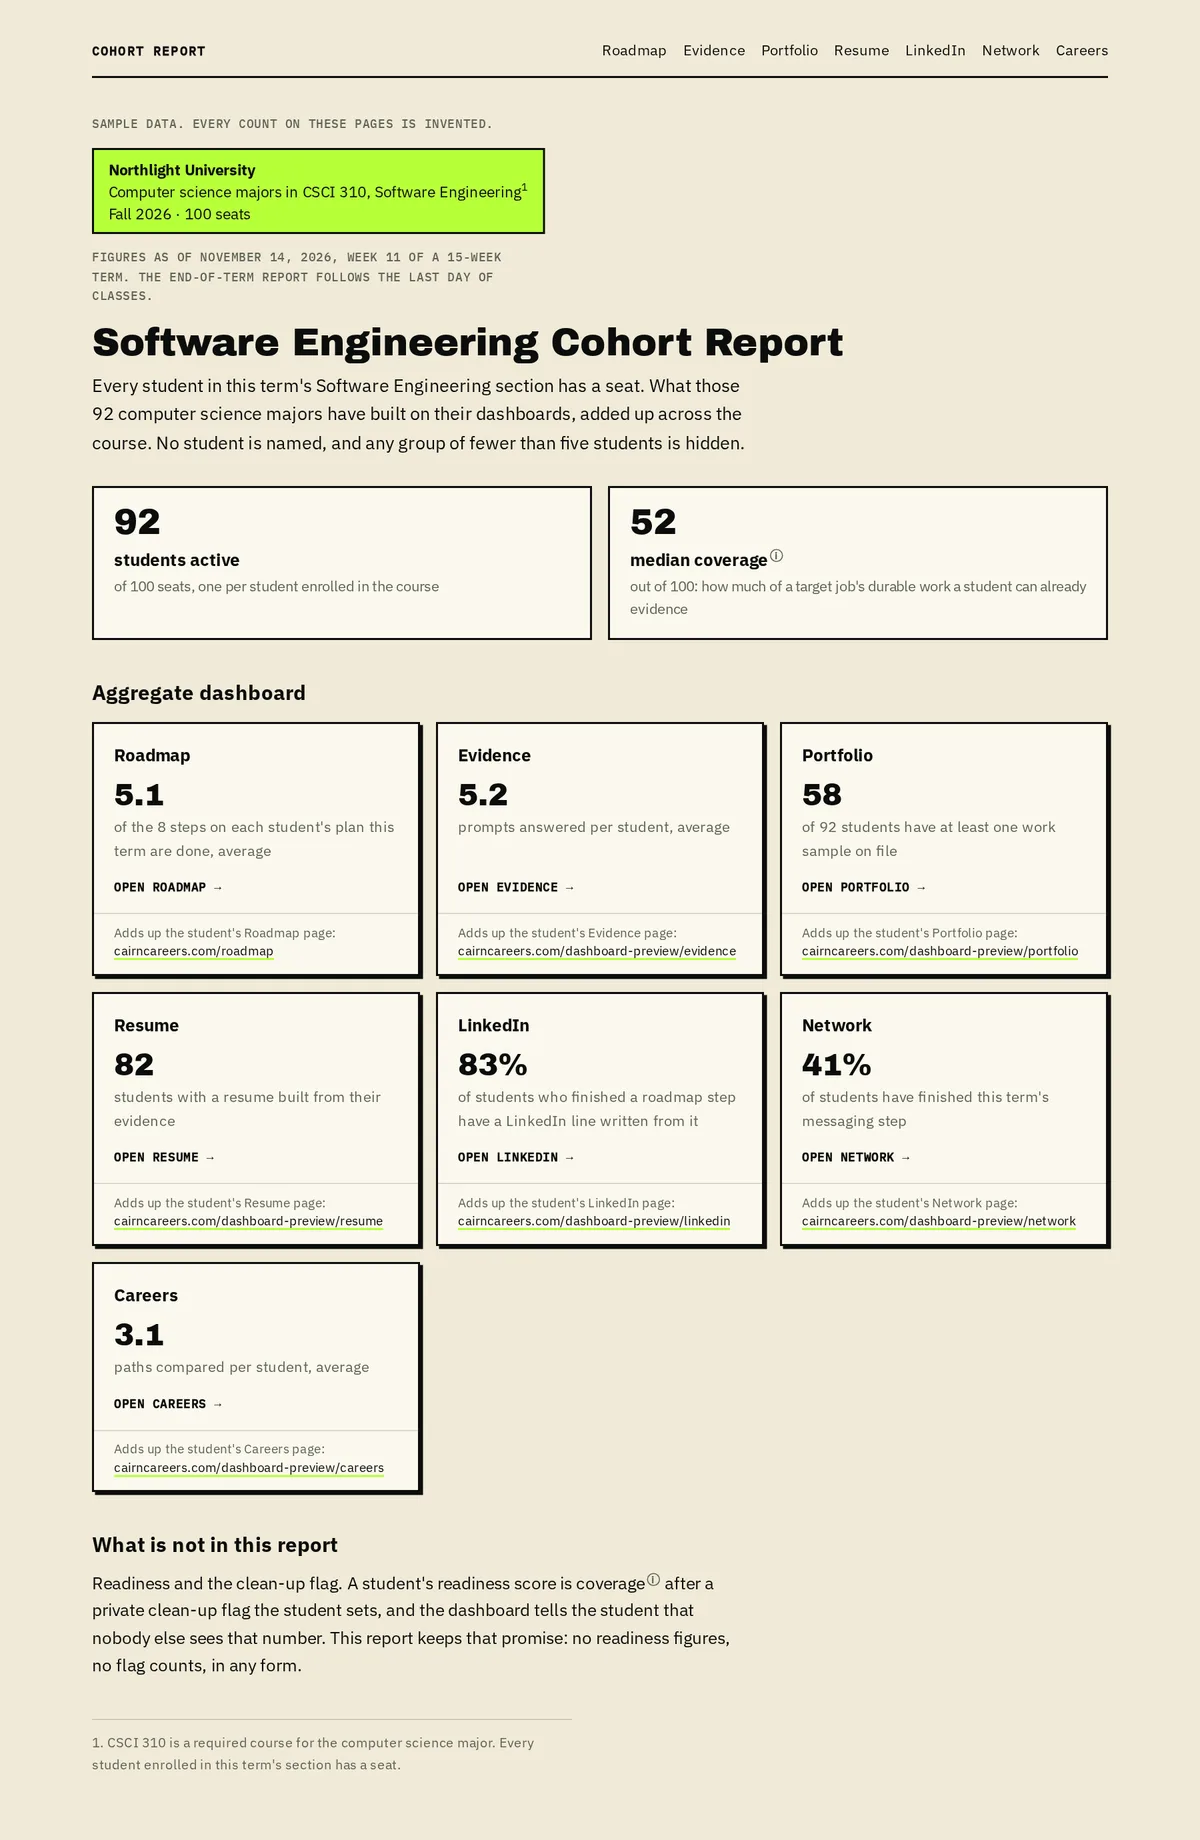Open the cairncareers.com/roadmap URL

click(x=194, y=951)
